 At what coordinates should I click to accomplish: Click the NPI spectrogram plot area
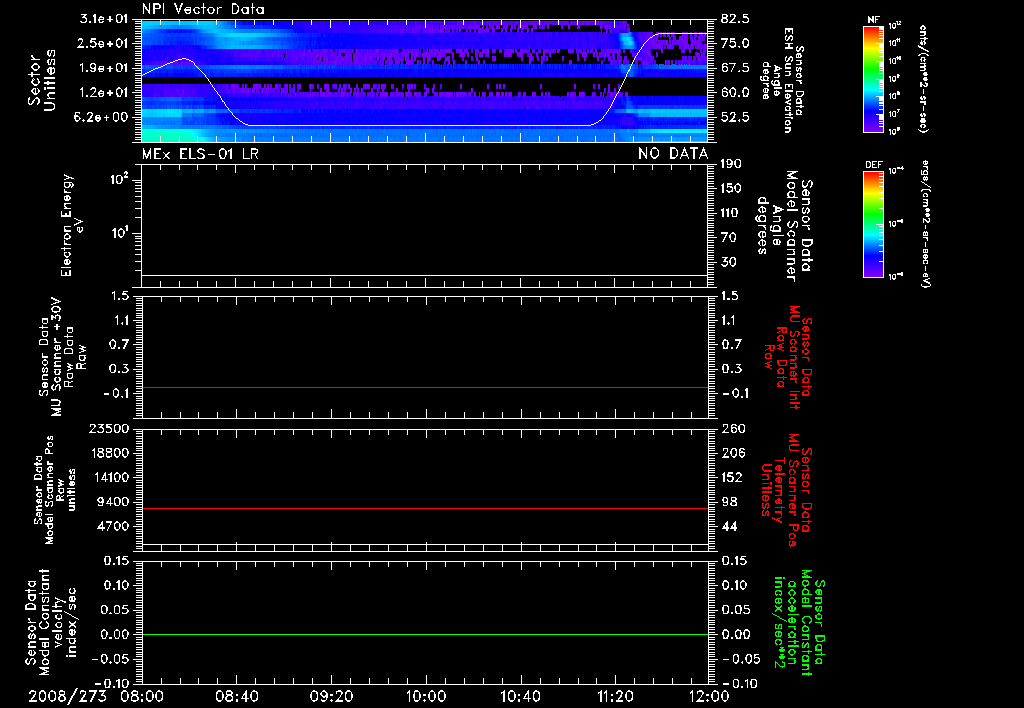pyautogui.click(x=424, y=80)
